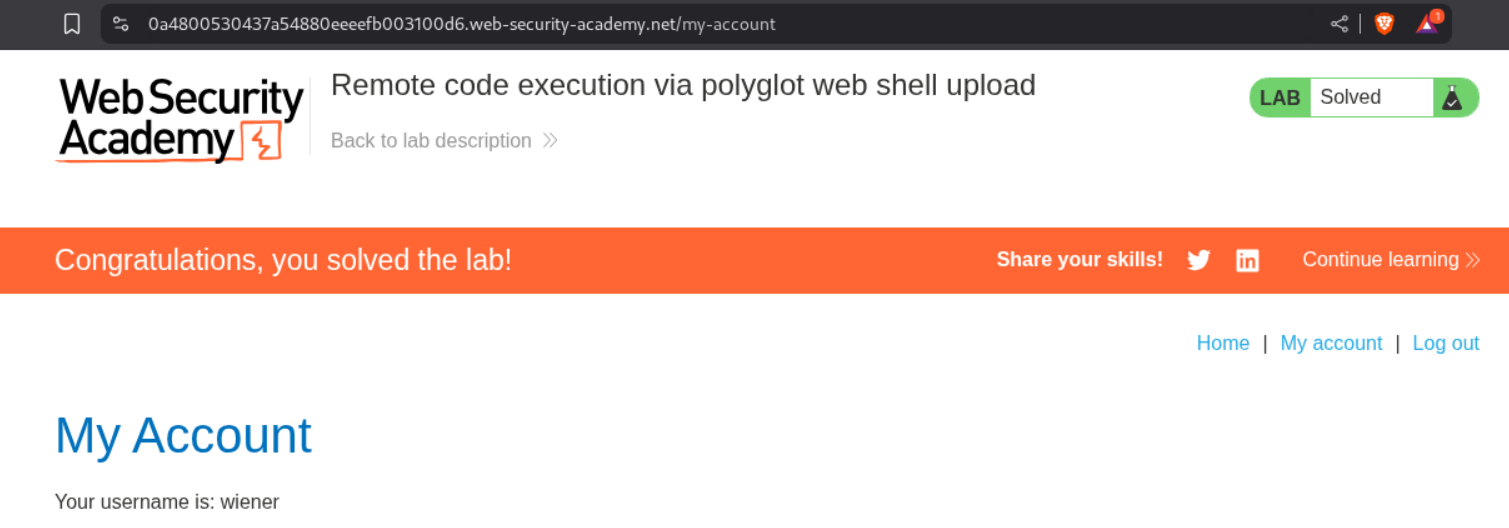Open Brave Shields lion icon
This screenshot has height=528, width=1509.
[x=1384, y=24]
